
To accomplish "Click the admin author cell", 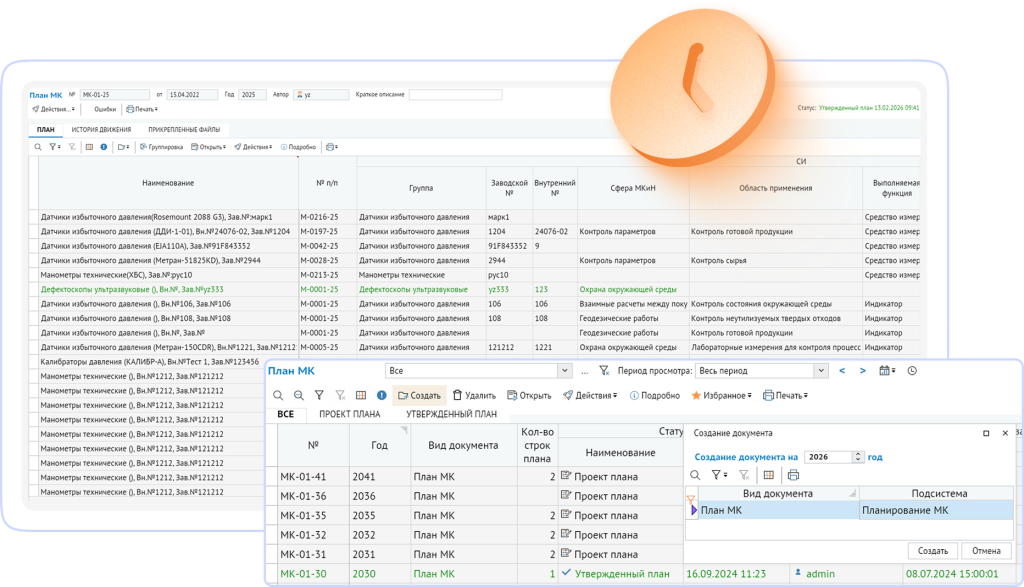I will click(x=846, y=574).
